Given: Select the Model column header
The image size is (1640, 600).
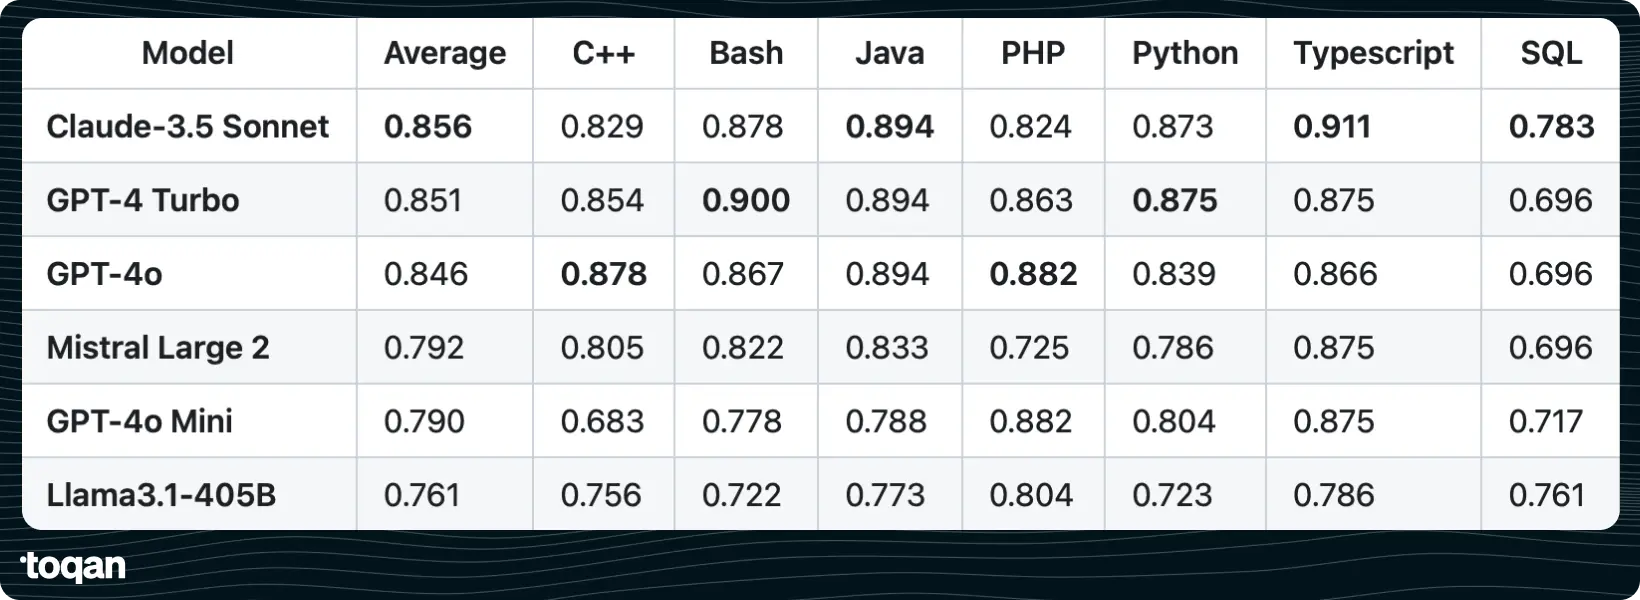Looking at the screenshot, I should [x=188, y=53].
